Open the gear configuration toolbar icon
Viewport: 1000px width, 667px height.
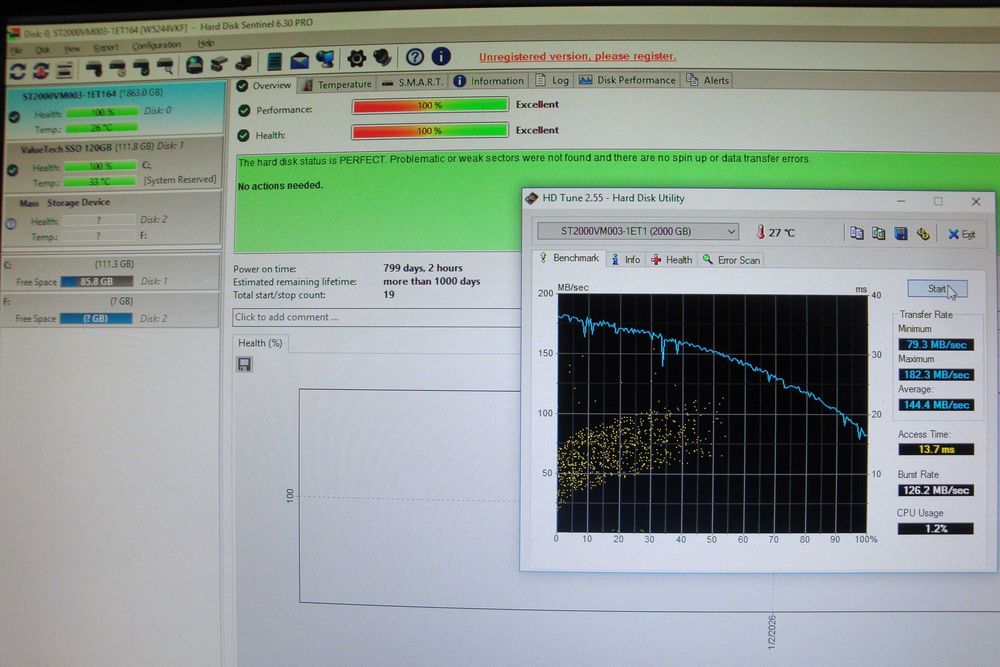(x=357, y=59)
